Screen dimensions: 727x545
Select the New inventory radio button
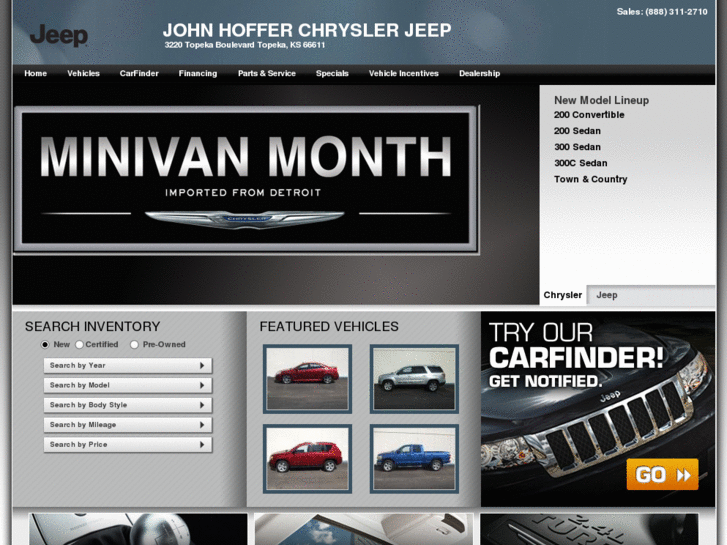[45, 344]
